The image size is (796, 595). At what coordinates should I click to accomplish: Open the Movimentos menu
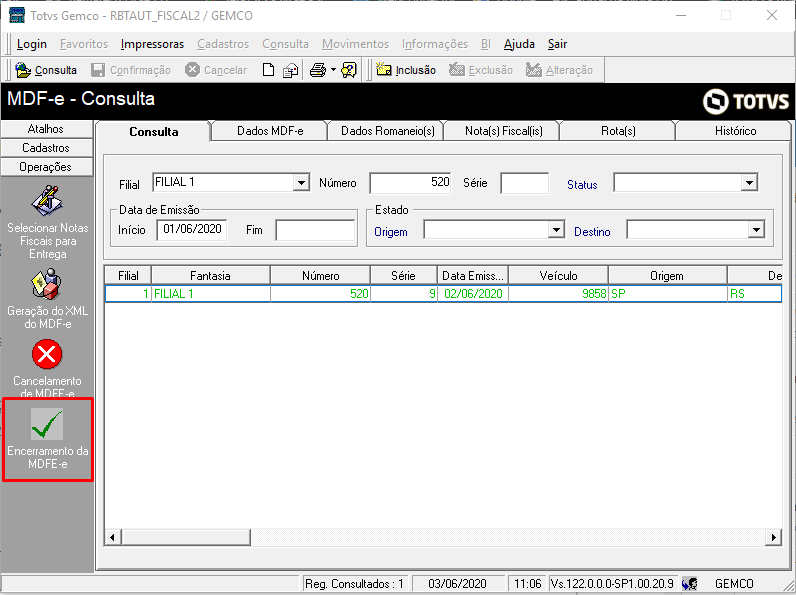tap(355, 44)
